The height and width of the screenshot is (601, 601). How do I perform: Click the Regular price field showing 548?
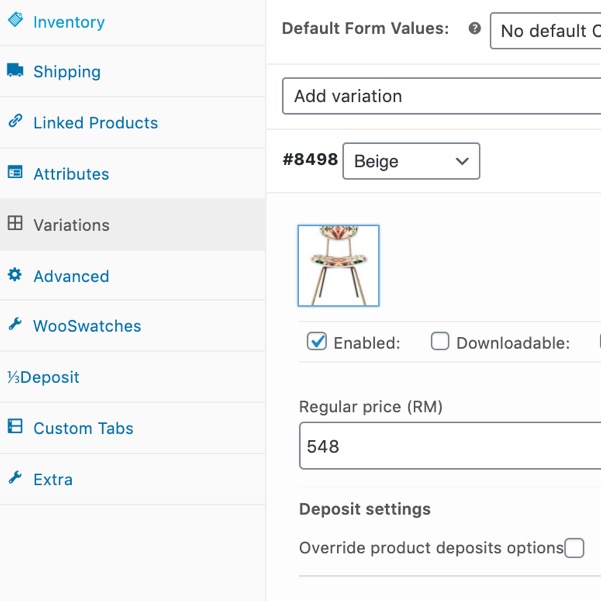pyautogui.click(x=450, y=446)
